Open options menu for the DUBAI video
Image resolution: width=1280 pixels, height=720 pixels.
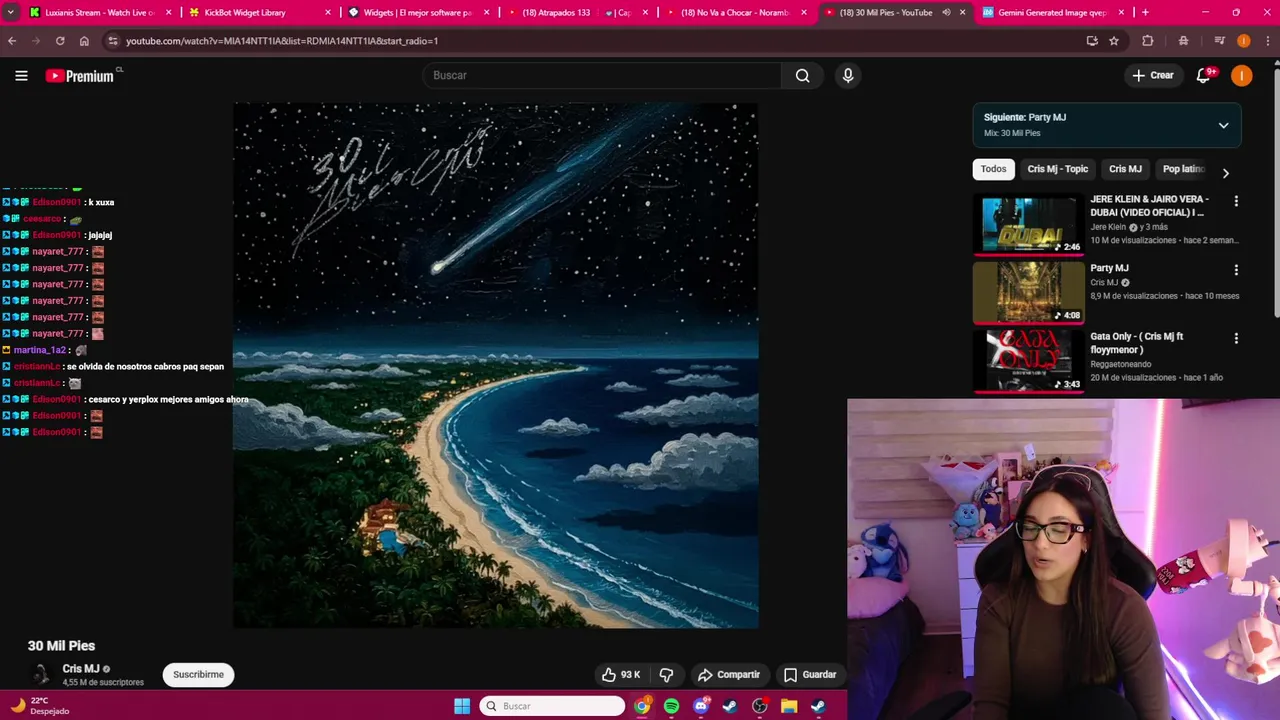pos(1236,201)
